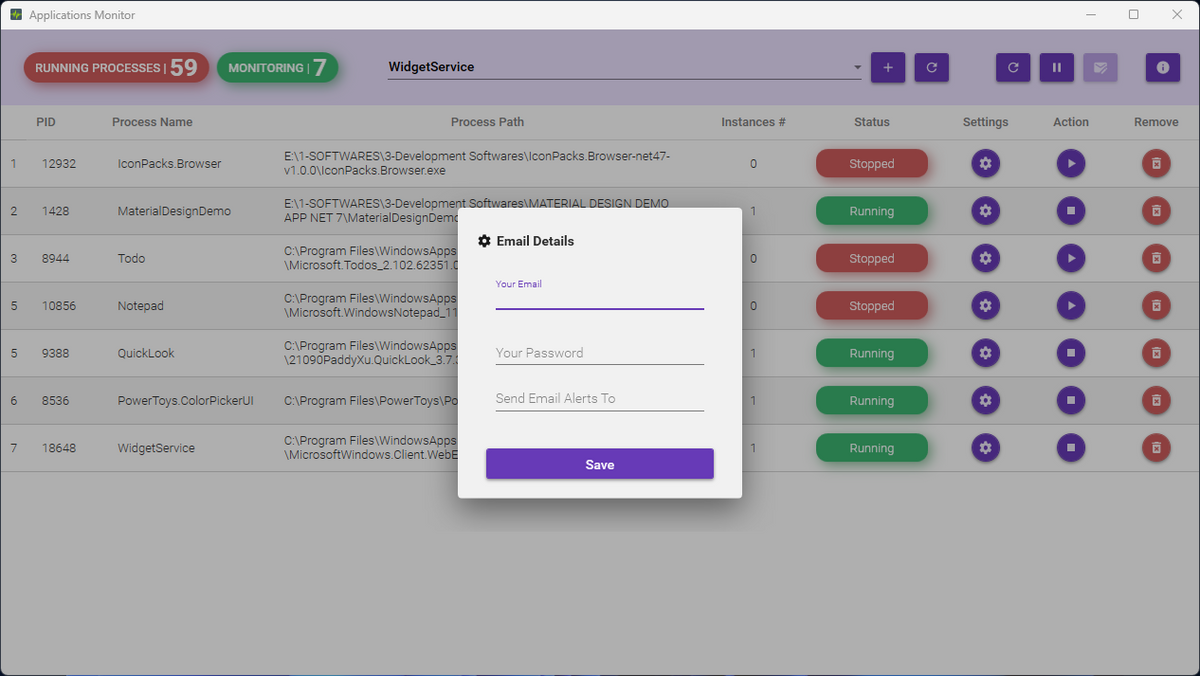Click the info icon in top toolbar
This screenshot has height=676, width=1200.
pyautogui.click(x=1162, y=68)
